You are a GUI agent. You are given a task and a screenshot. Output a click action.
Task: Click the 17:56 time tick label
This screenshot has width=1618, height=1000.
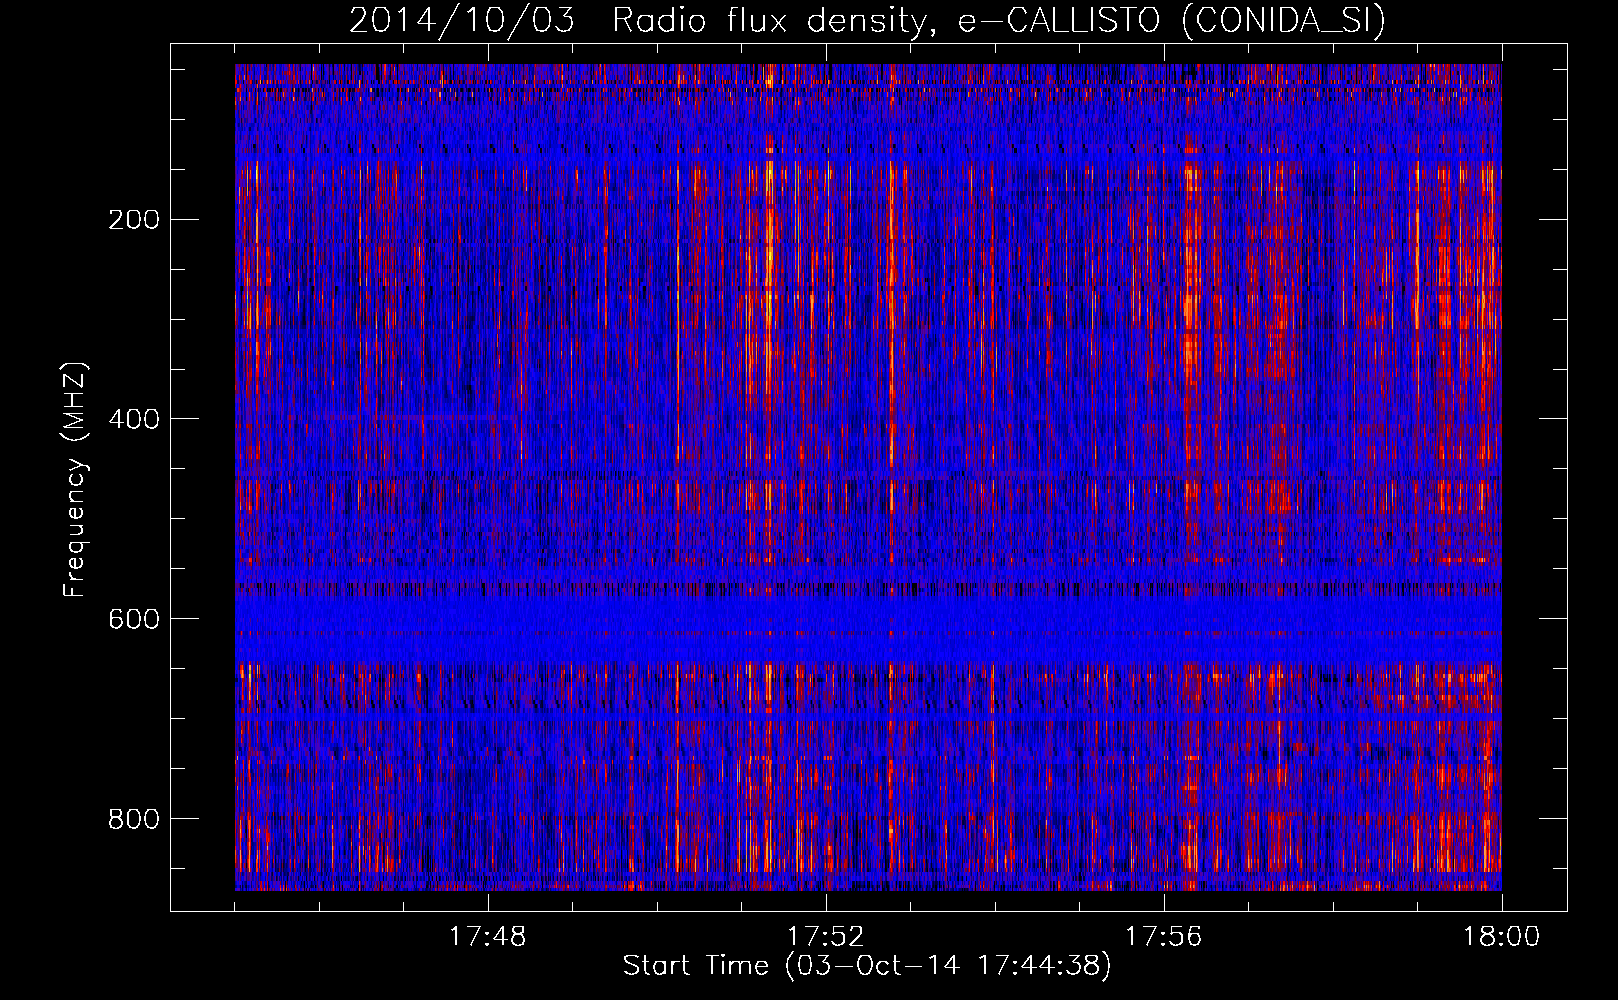click(1163, 937)
